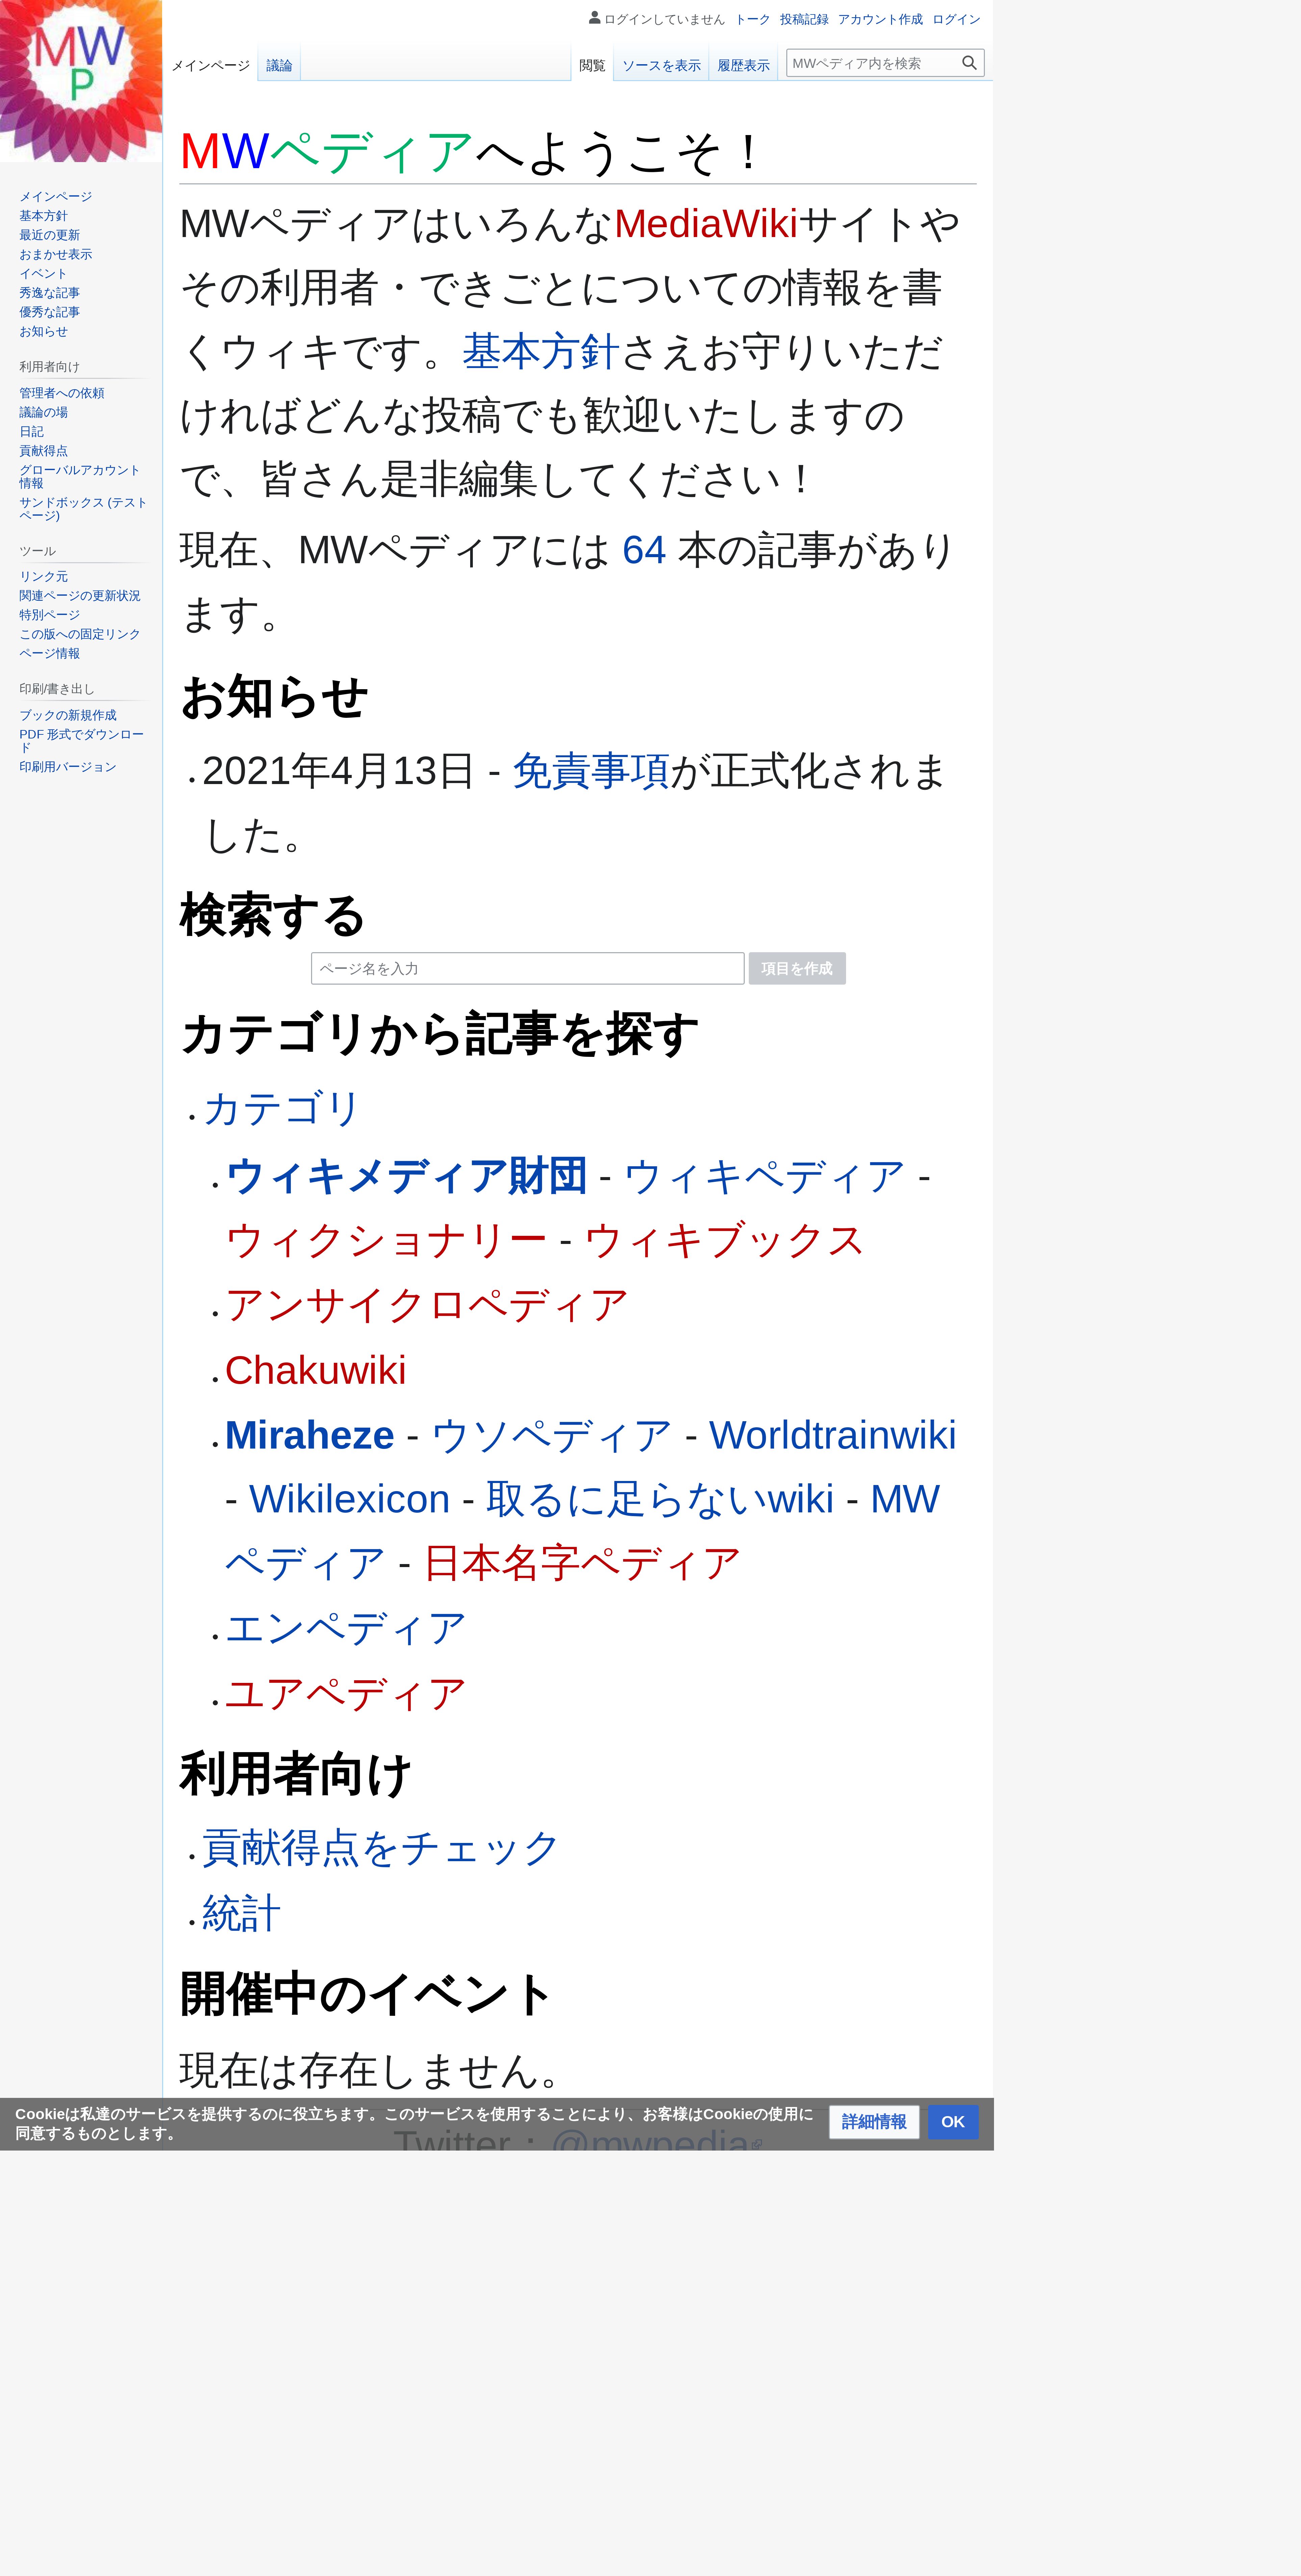1301x2576 pixels.
Task: Click the アカウント作成 link
Action: [x=880, y=19]
